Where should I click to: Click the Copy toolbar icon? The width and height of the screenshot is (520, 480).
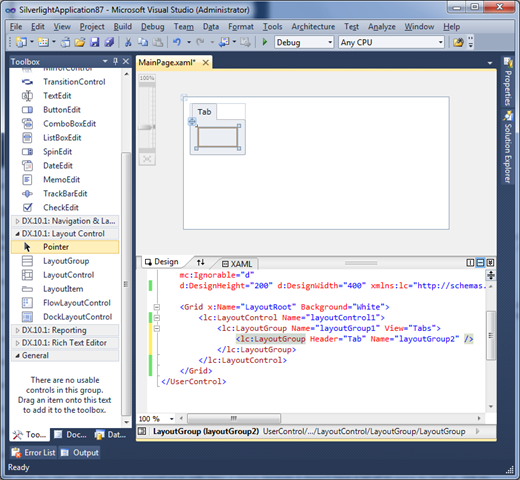coord(143,42)
